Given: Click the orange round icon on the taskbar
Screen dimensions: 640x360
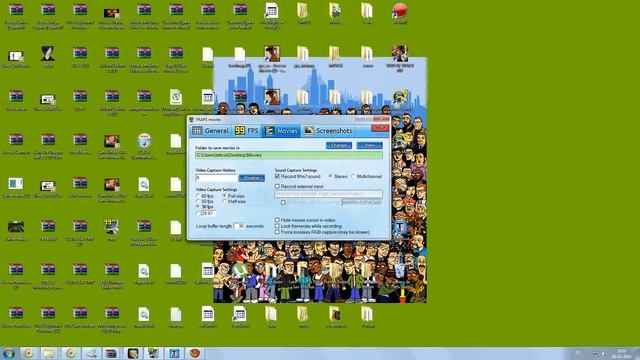Looking at the screenshot, I should 195,353.
